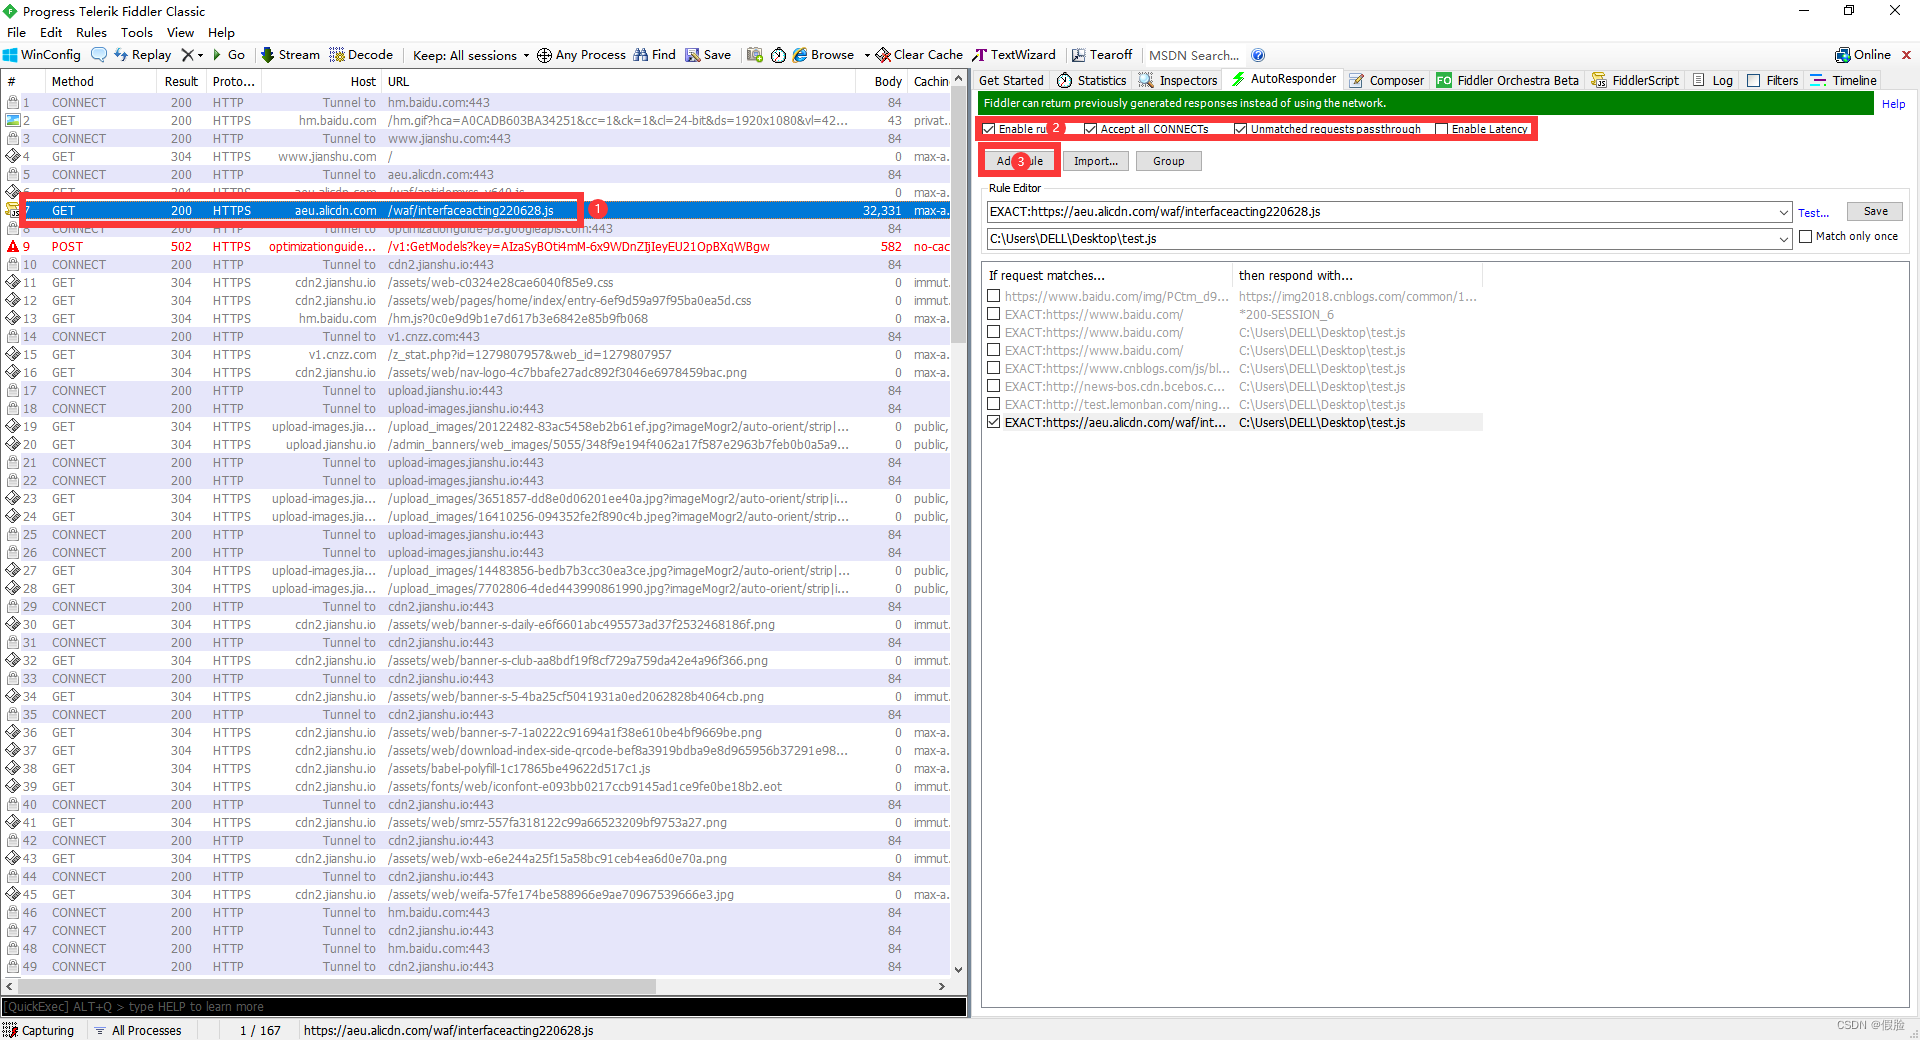The image size is (1920, 1040).
Task: Disable the aeu.alicdn.com rule checkbox
Action: click(994, 423)
